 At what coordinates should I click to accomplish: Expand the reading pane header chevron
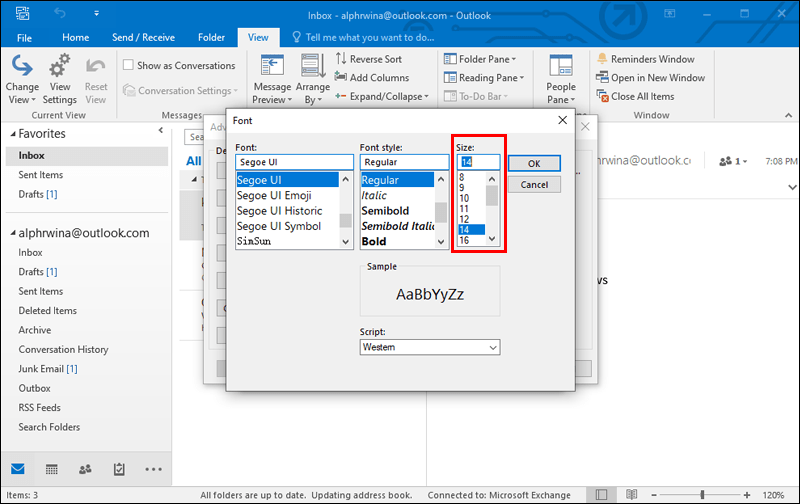792,187
